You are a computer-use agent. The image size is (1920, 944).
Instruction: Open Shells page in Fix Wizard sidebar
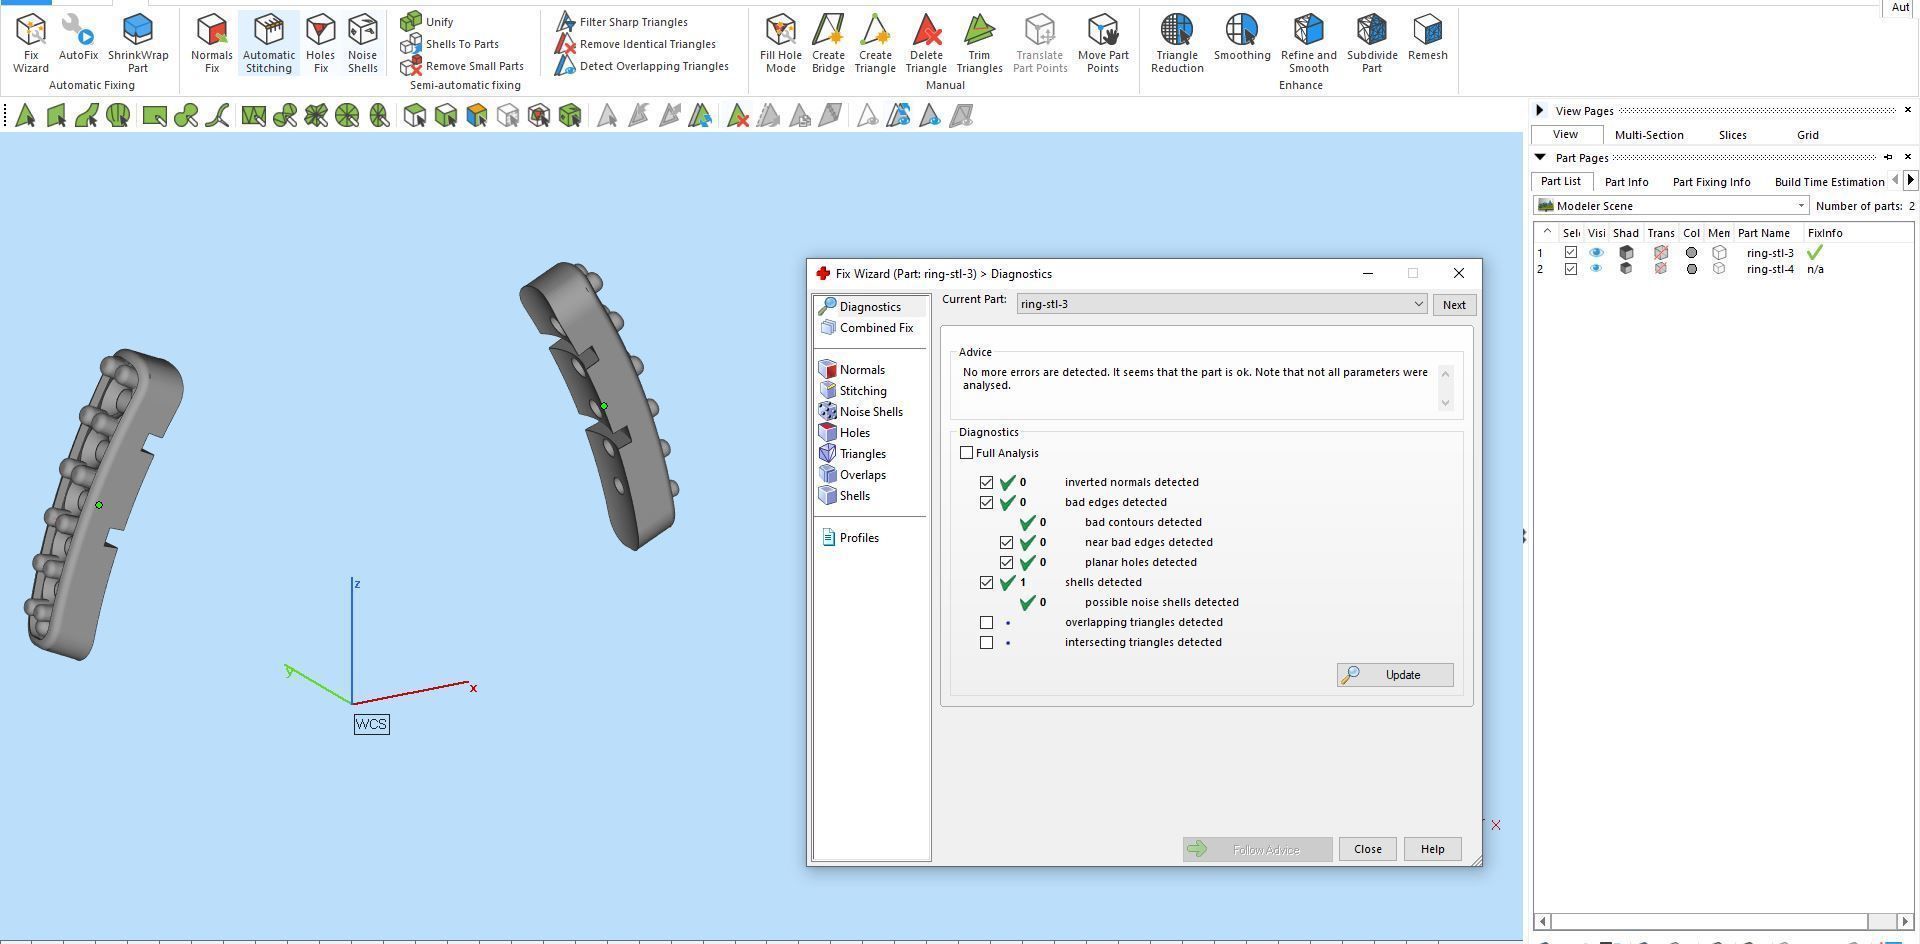pyautogui.click(x=845, y=496)
